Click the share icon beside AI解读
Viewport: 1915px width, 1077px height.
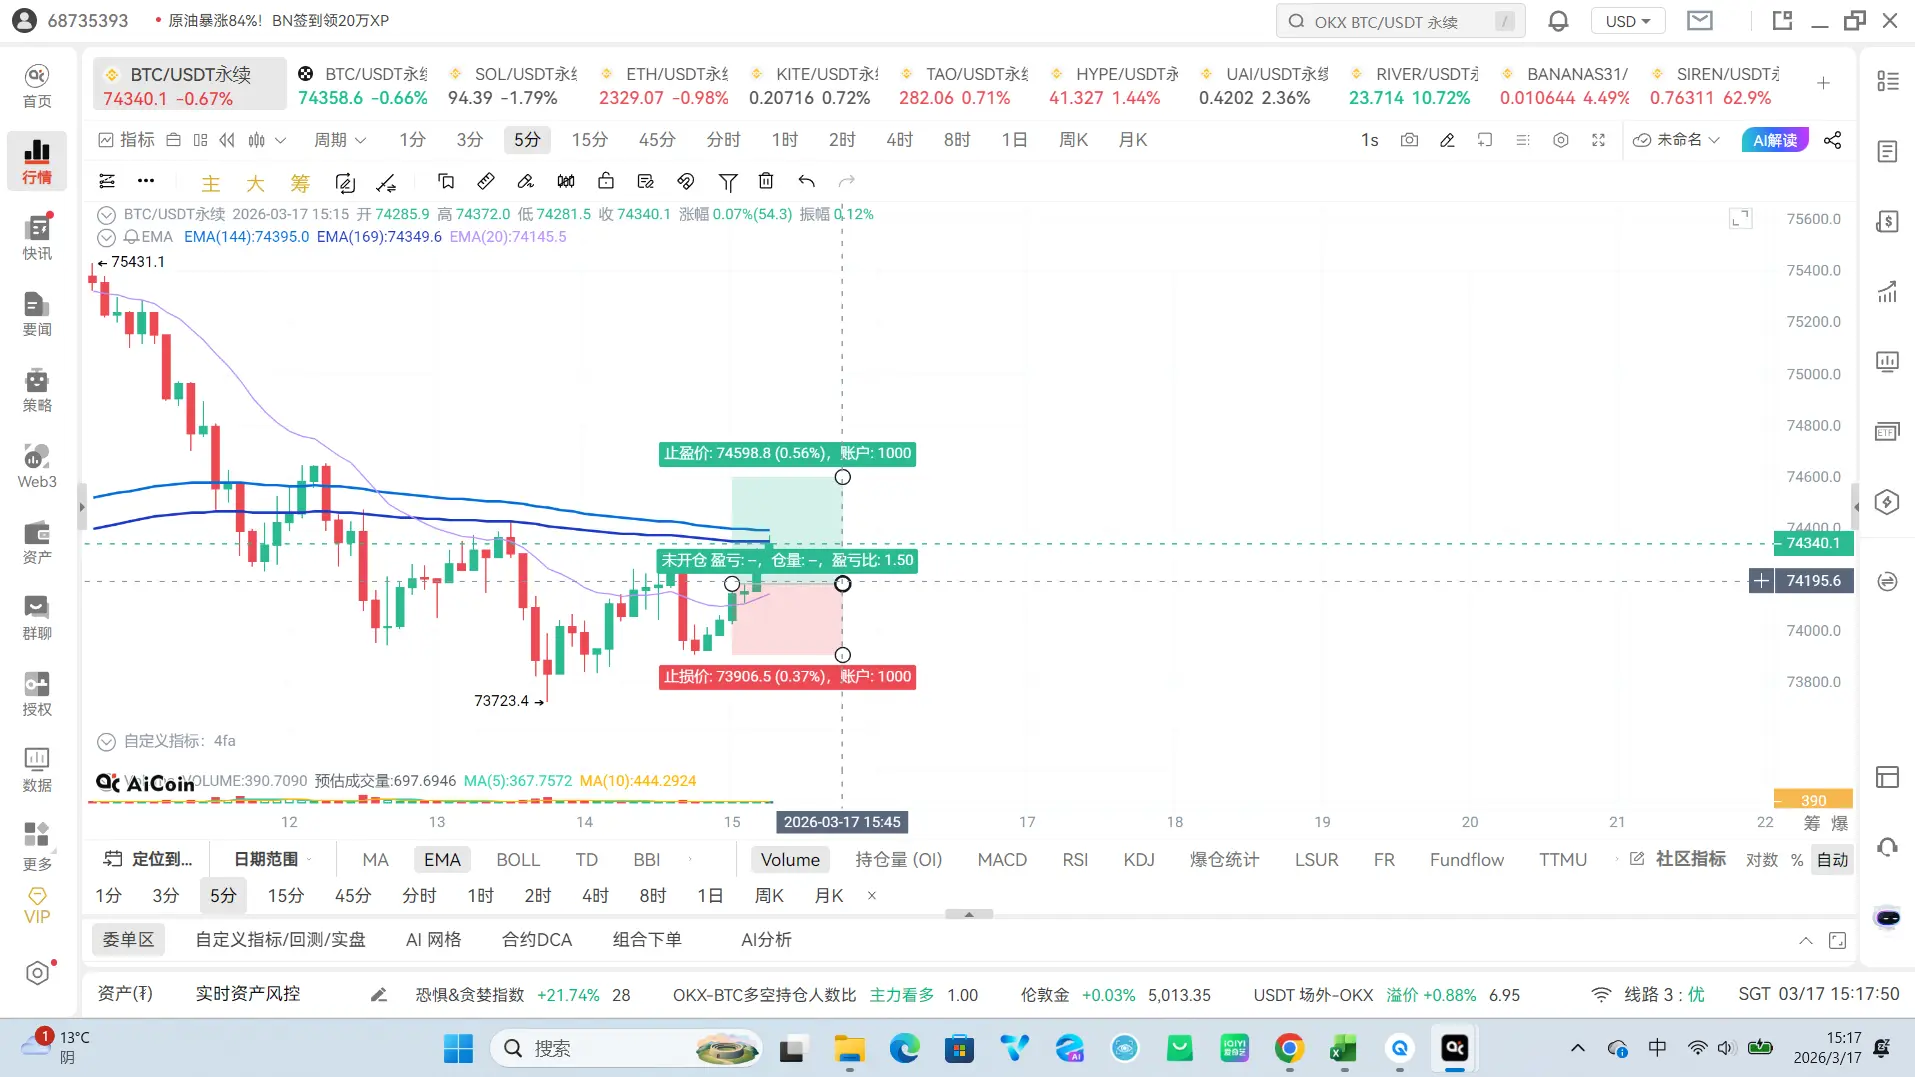pyautogui.click(x=1832, y=140)
